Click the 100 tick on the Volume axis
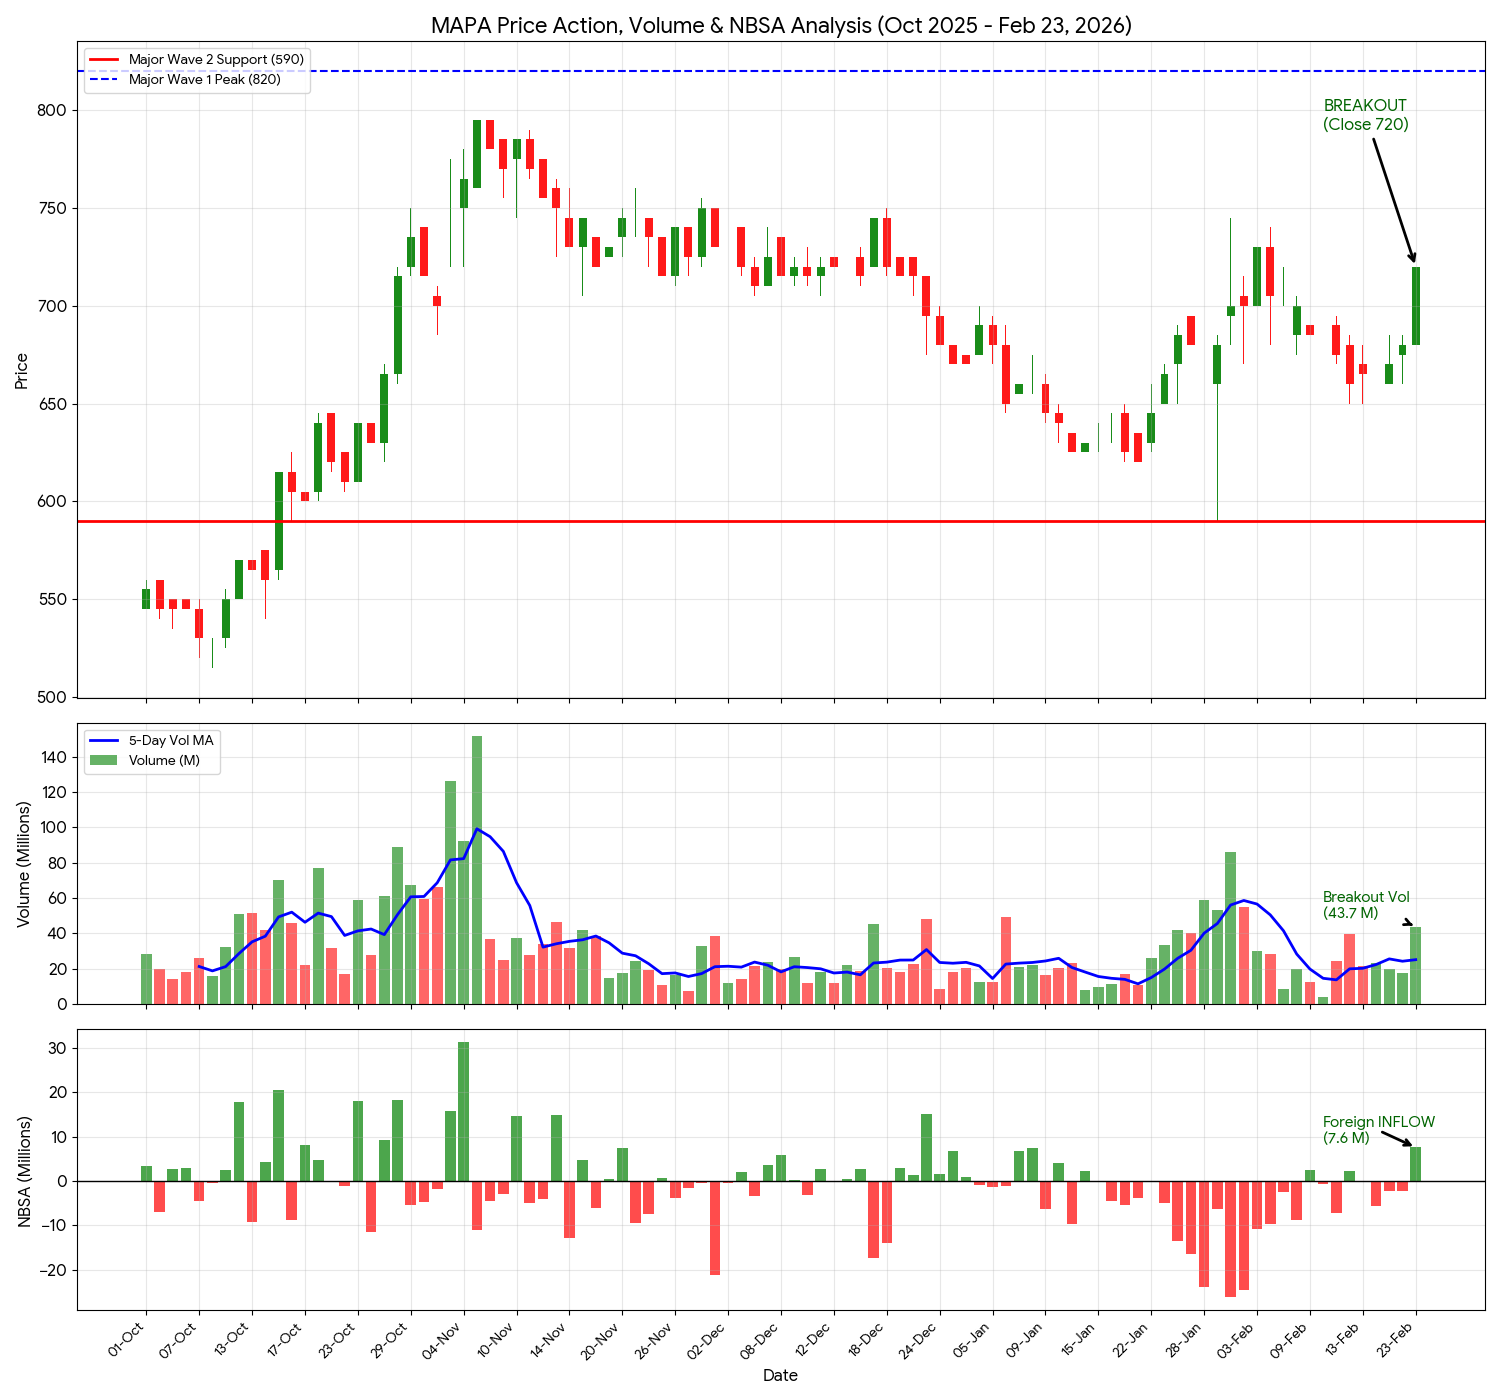The image size is (1500, 1400). 55,828
